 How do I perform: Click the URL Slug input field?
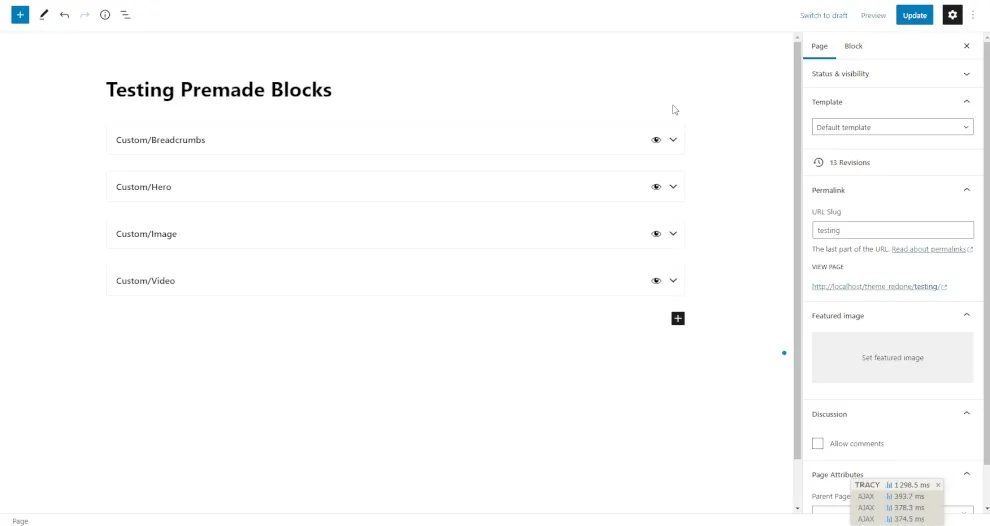[x=892, y=230]
